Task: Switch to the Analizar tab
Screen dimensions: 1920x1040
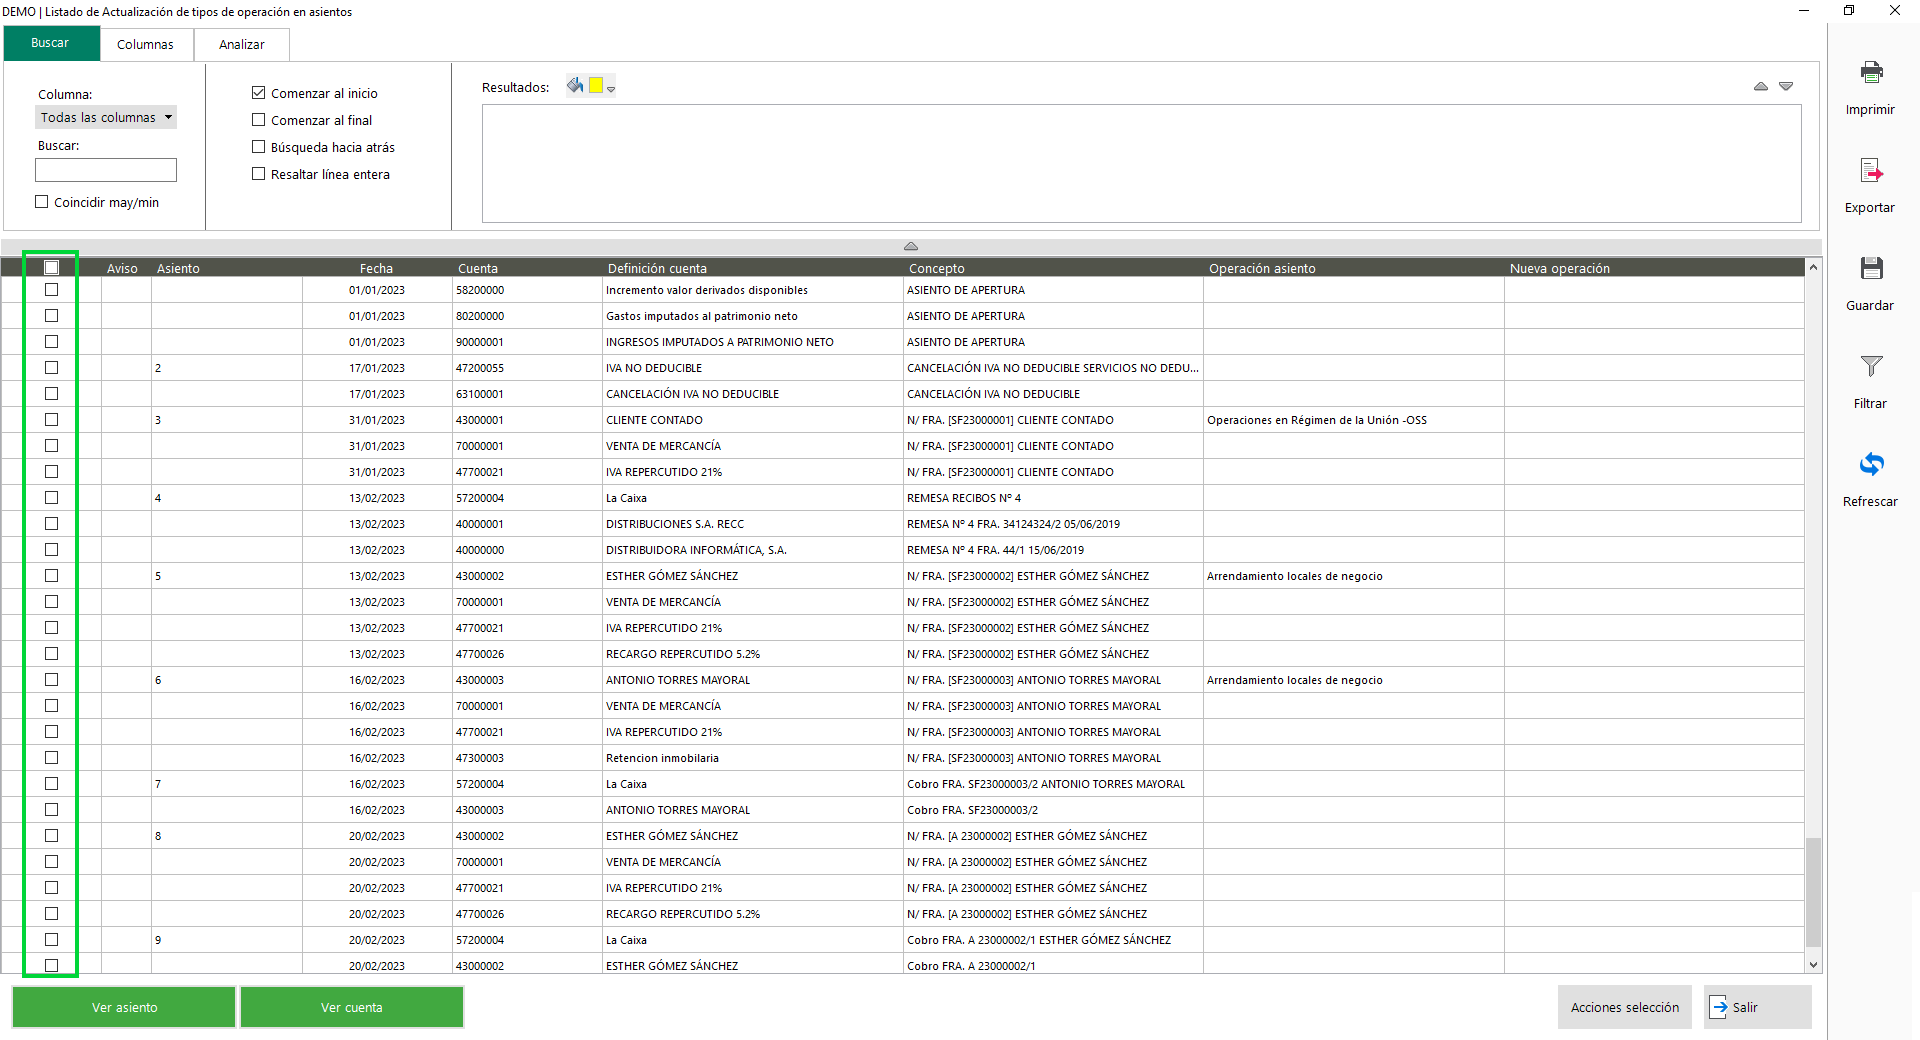Action: tap(242, 44)
